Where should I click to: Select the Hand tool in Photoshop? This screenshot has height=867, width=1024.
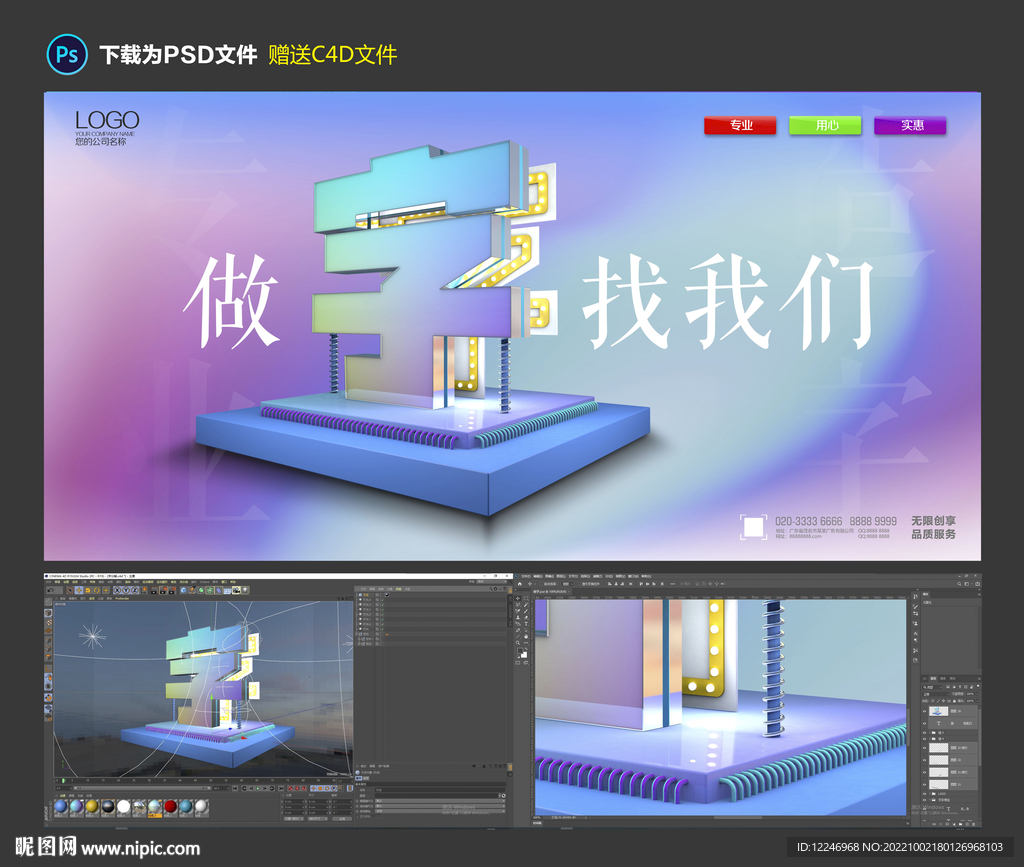point(526,637)
